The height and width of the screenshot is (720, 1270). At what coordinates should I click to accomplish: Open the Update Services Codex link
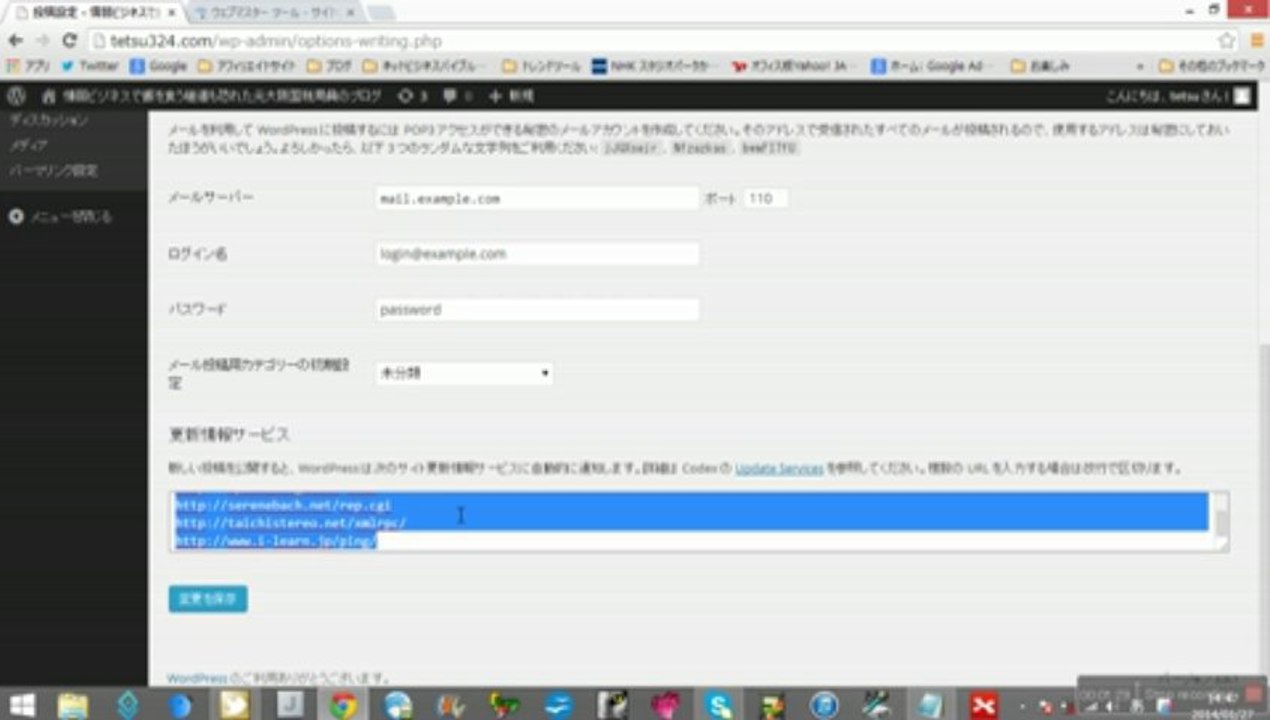779,468
